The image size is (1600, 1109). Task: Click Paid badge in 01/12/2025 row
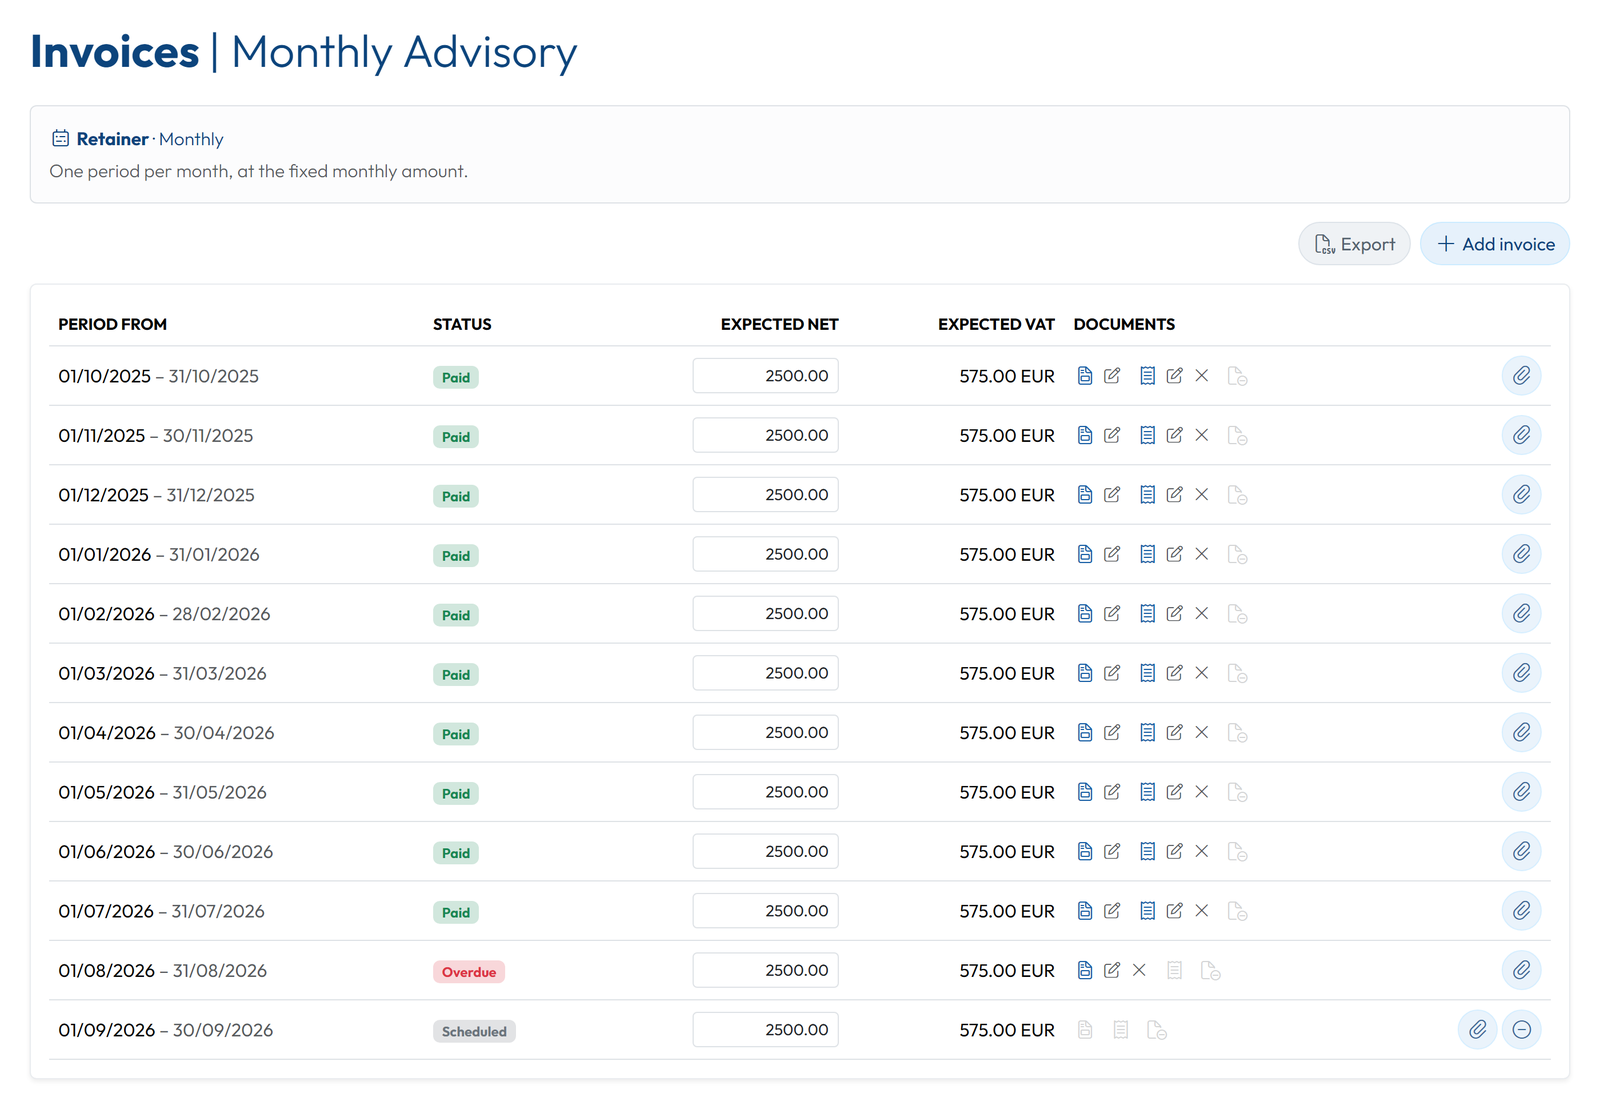click(456, 496)
